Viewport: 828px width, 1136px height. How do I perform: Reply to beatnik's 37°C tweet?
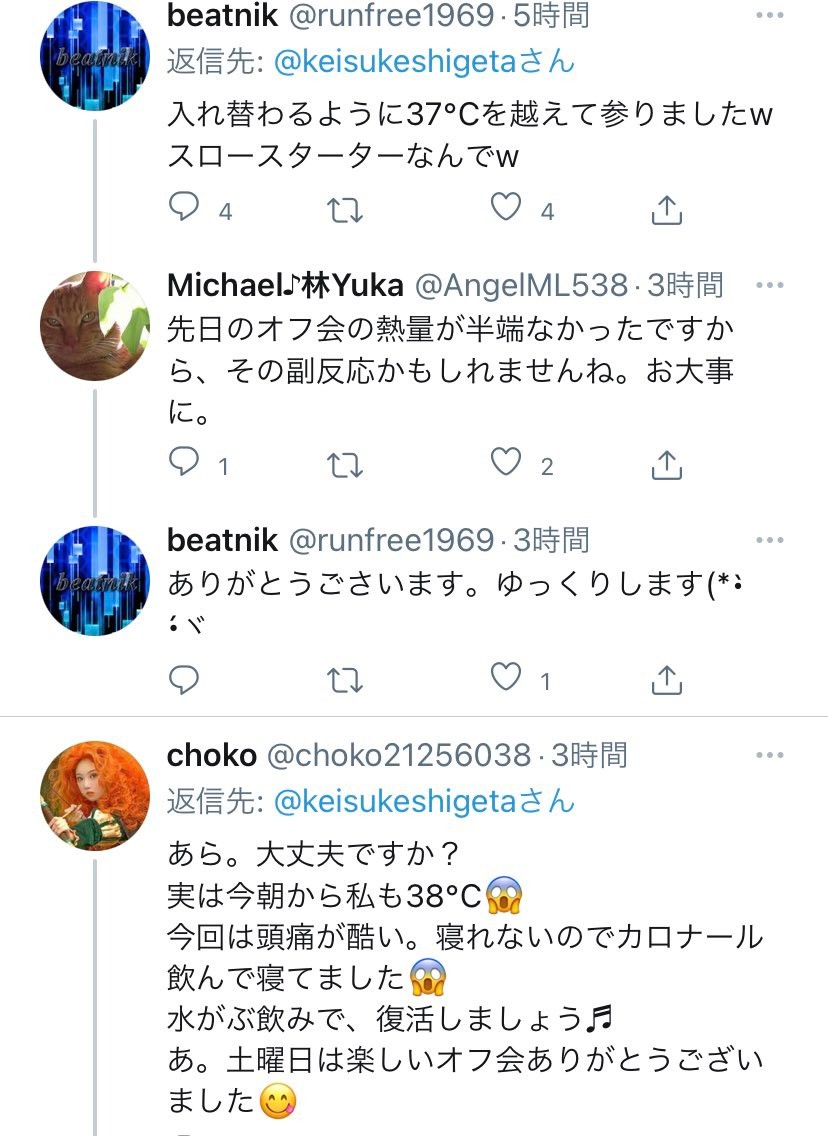(184, 208)
